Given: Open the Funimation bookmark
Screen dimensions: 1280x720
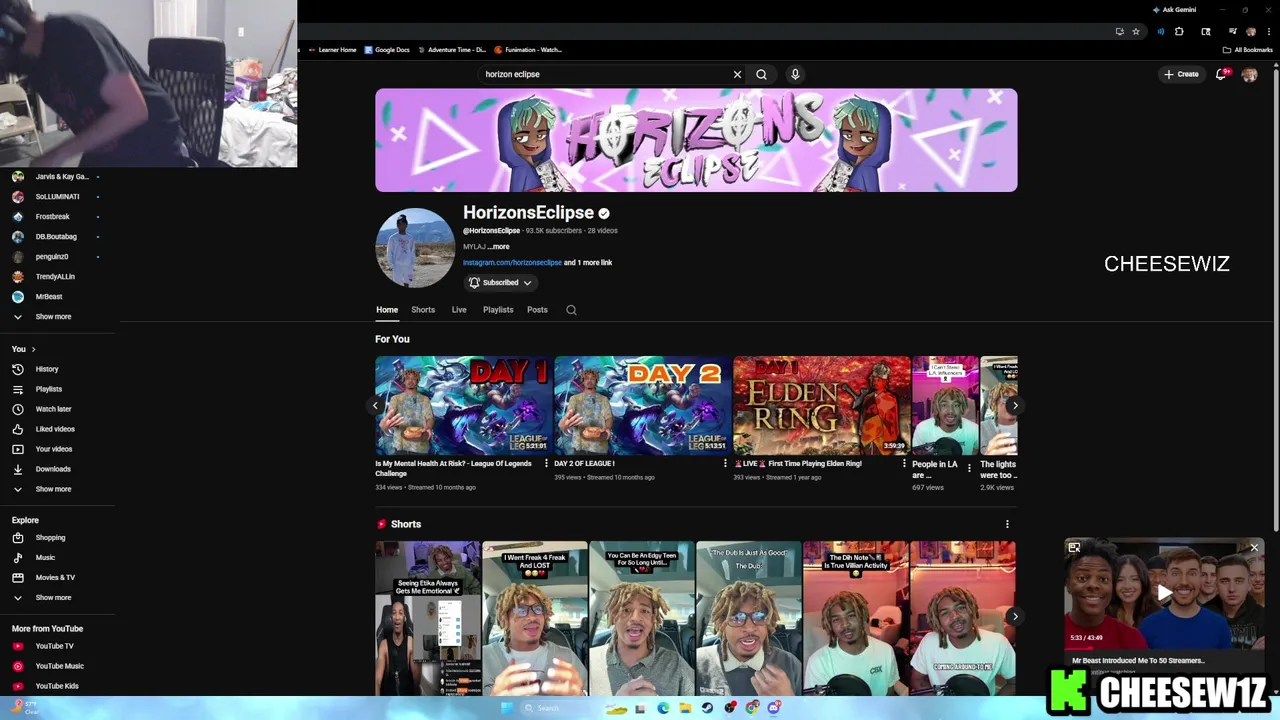Looking at the screenshot, I should point(528,50).
